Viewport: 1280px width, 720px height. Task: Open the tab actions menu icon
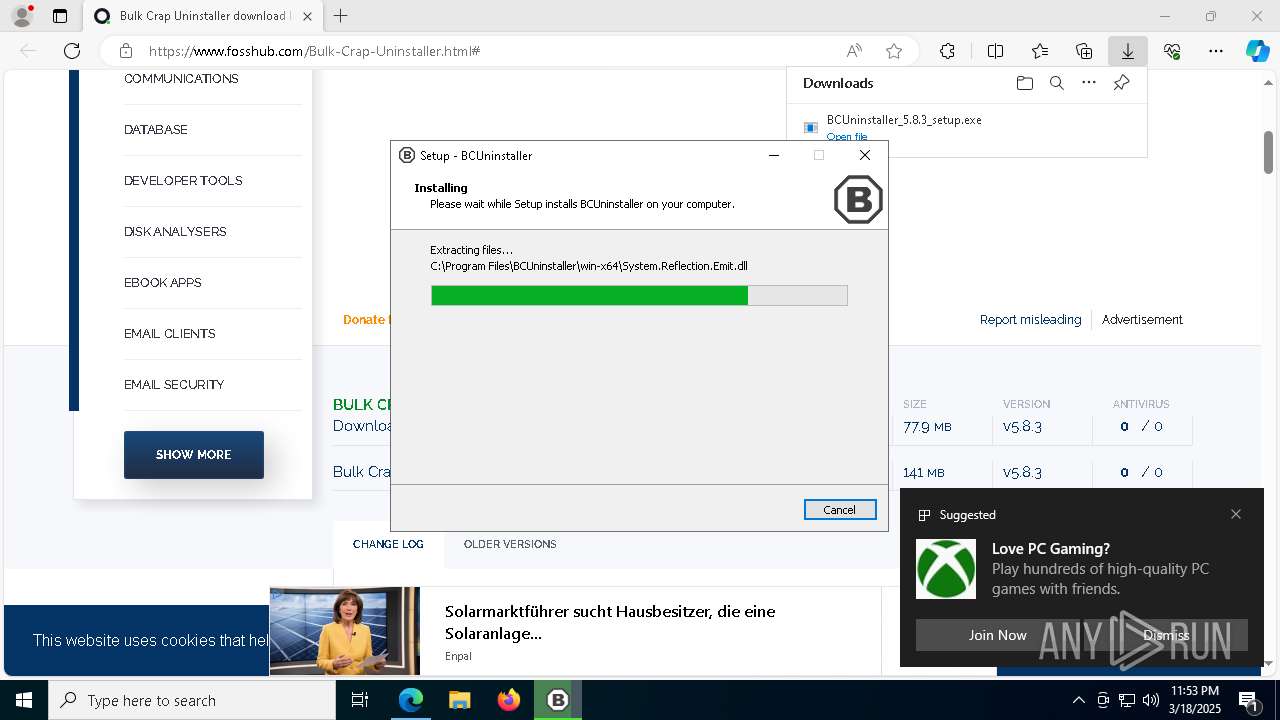pyautogui.click(x=60, y=16)
